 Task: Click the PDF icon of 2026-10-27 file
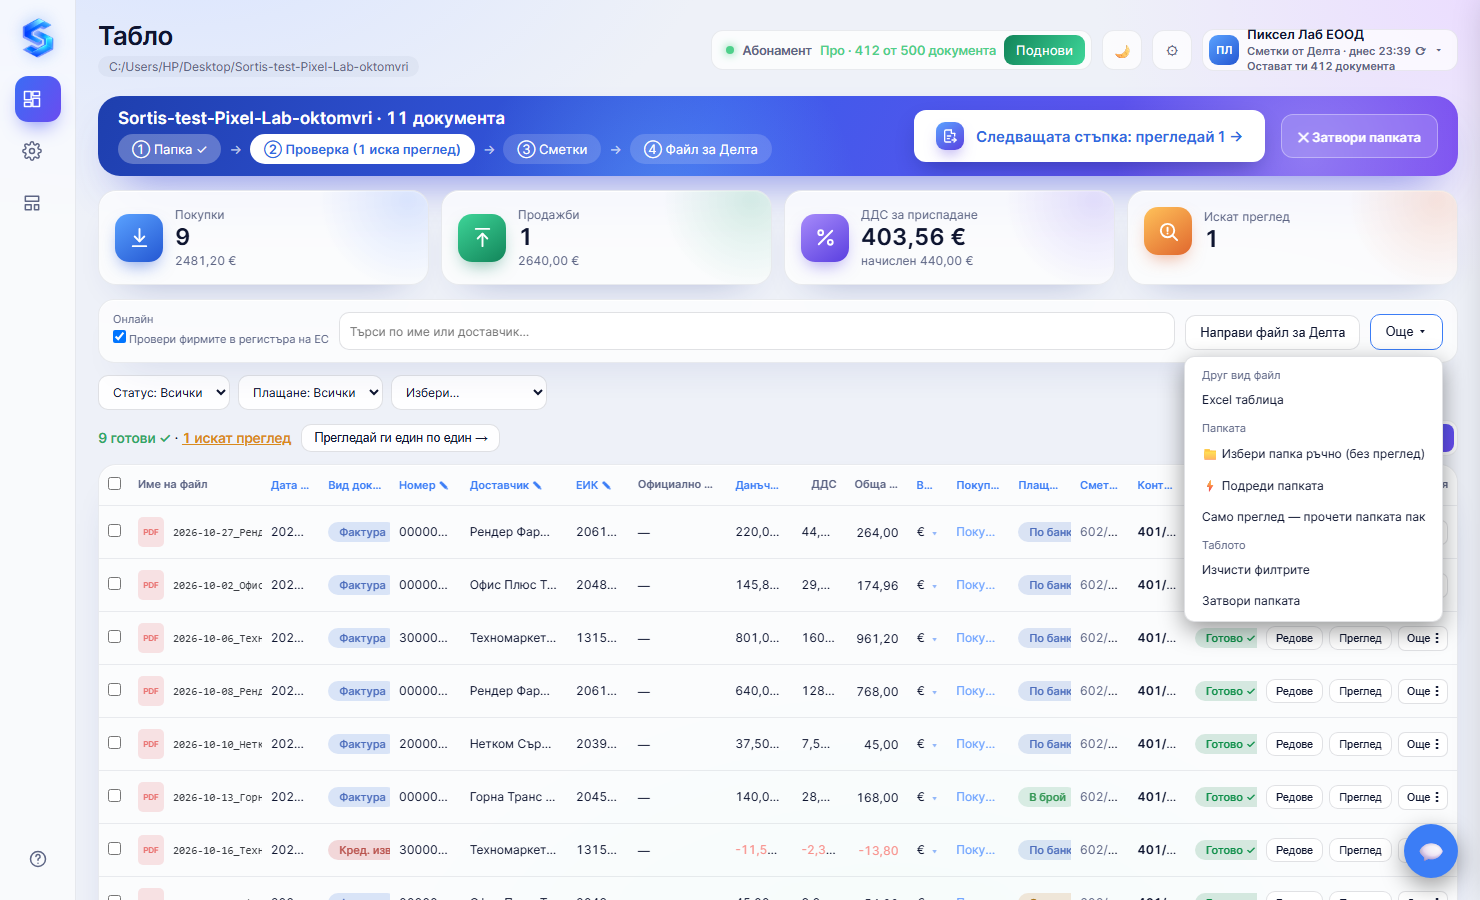point(151,532)
